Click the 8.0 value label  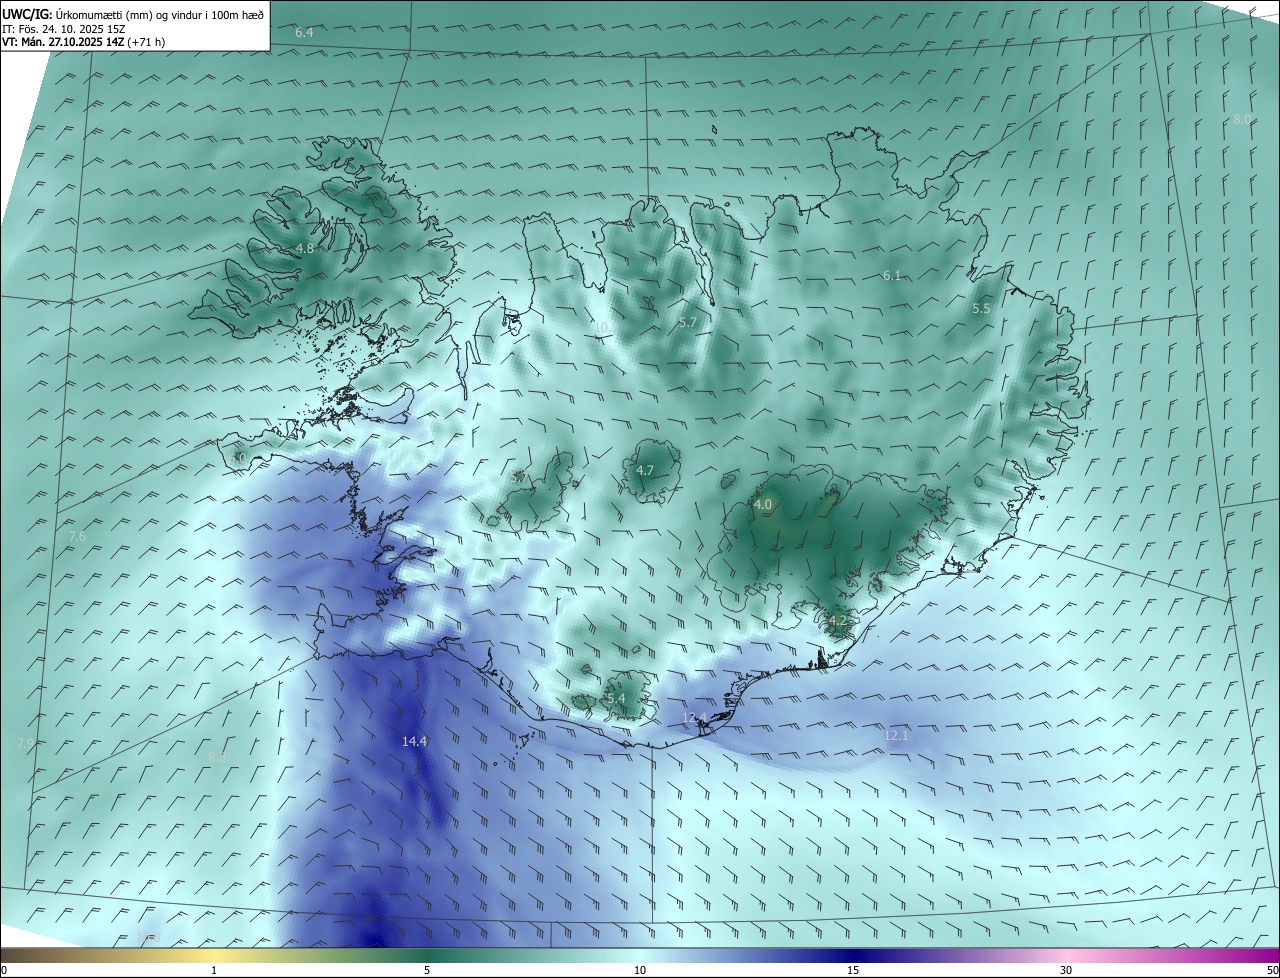point(1241,119)
